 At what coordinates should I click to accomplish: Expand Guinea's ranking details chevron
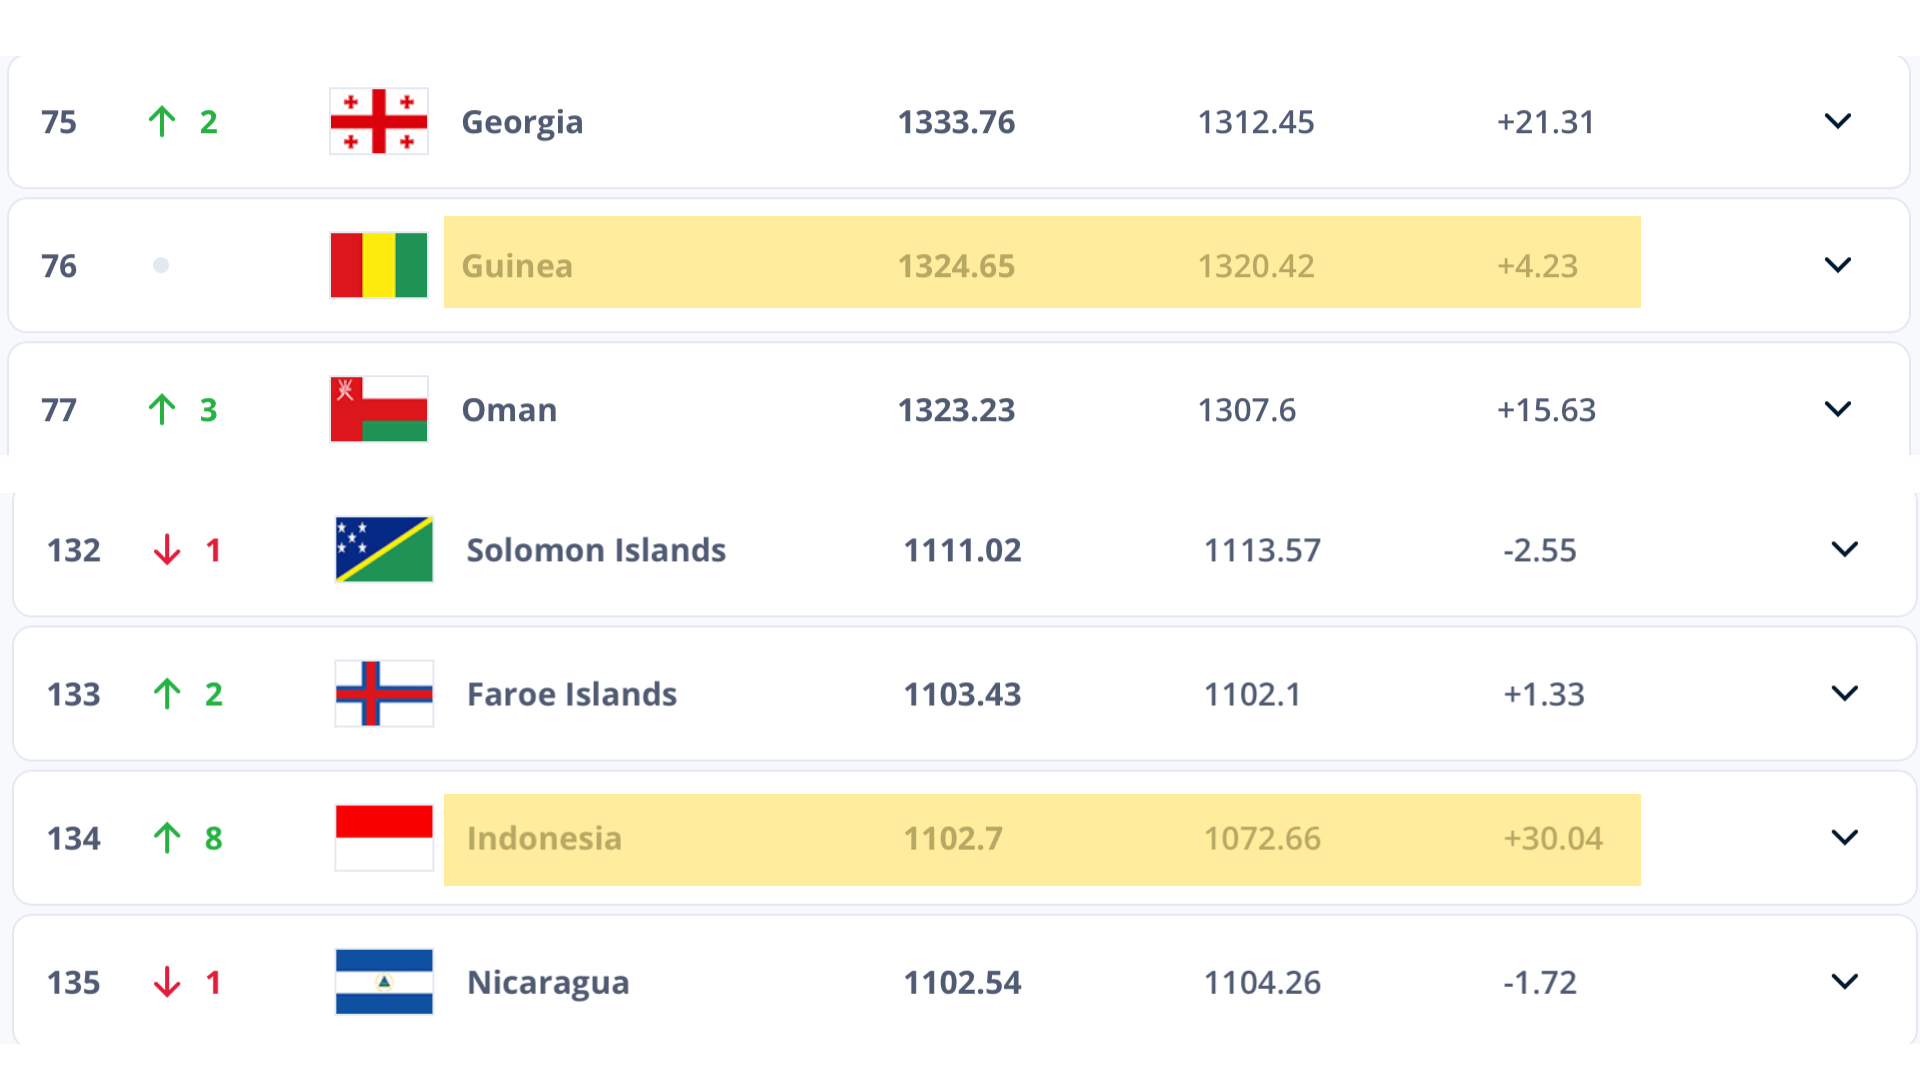tap(1838, 265)
